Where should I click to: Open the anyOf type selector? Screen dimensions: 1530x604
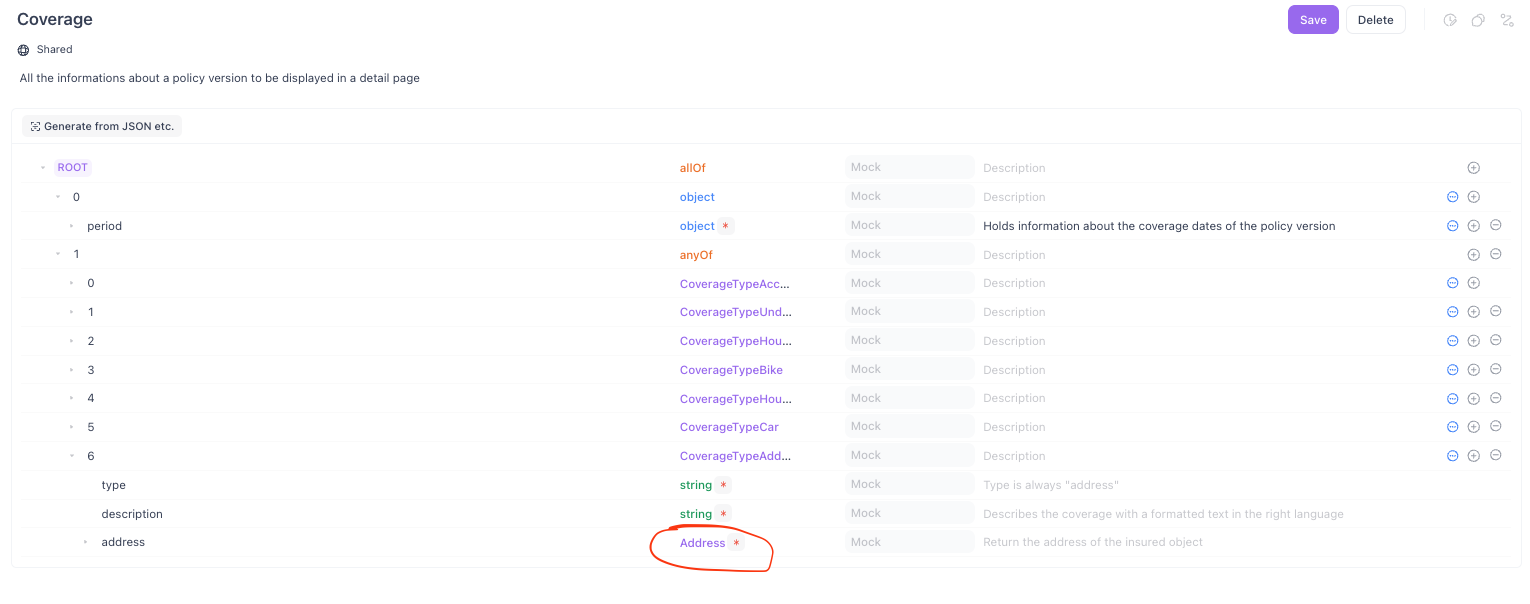pos(696,255)
